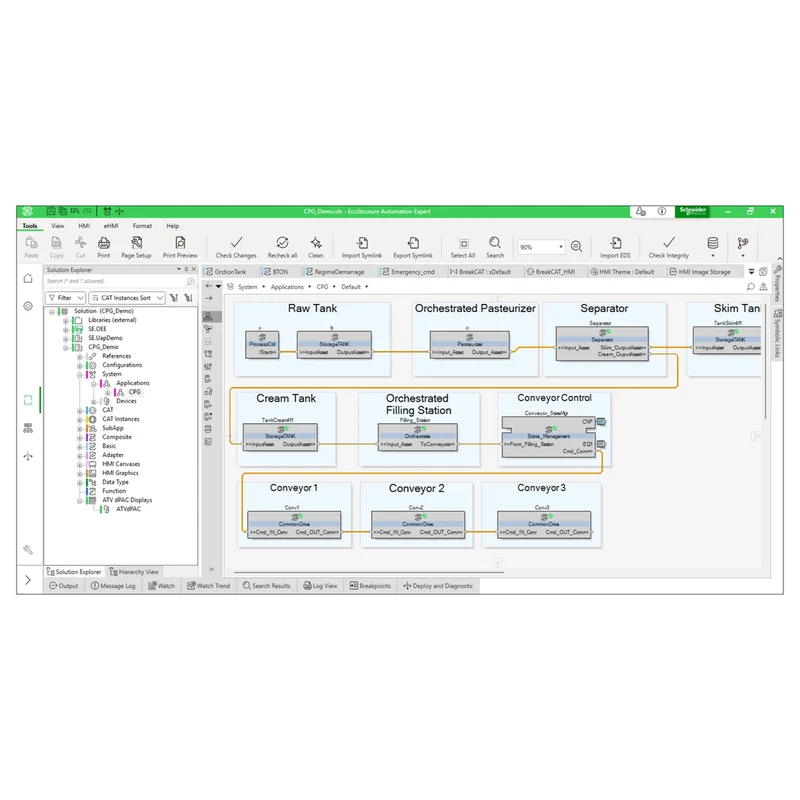This screenshot has width=800, height=800.
Task: Switch to the Hierarchy View tab
Action: point(134,572)
